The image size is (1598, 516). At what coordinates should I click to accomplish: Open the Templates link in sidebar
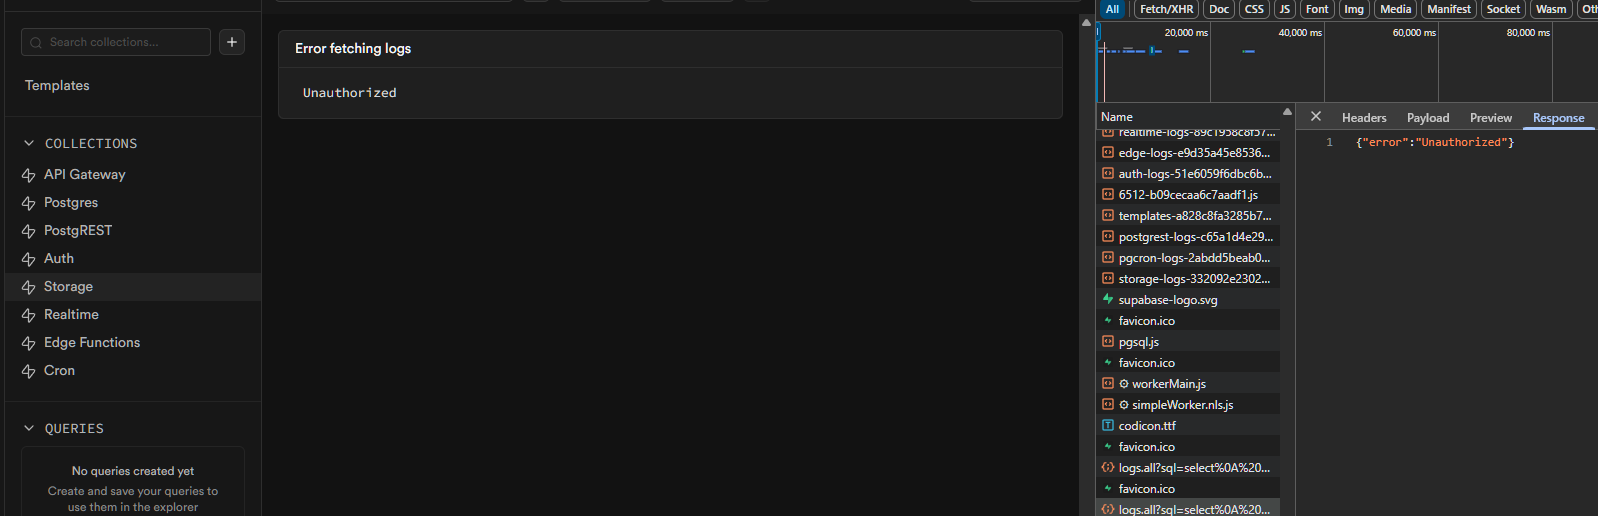coord(57,85)
